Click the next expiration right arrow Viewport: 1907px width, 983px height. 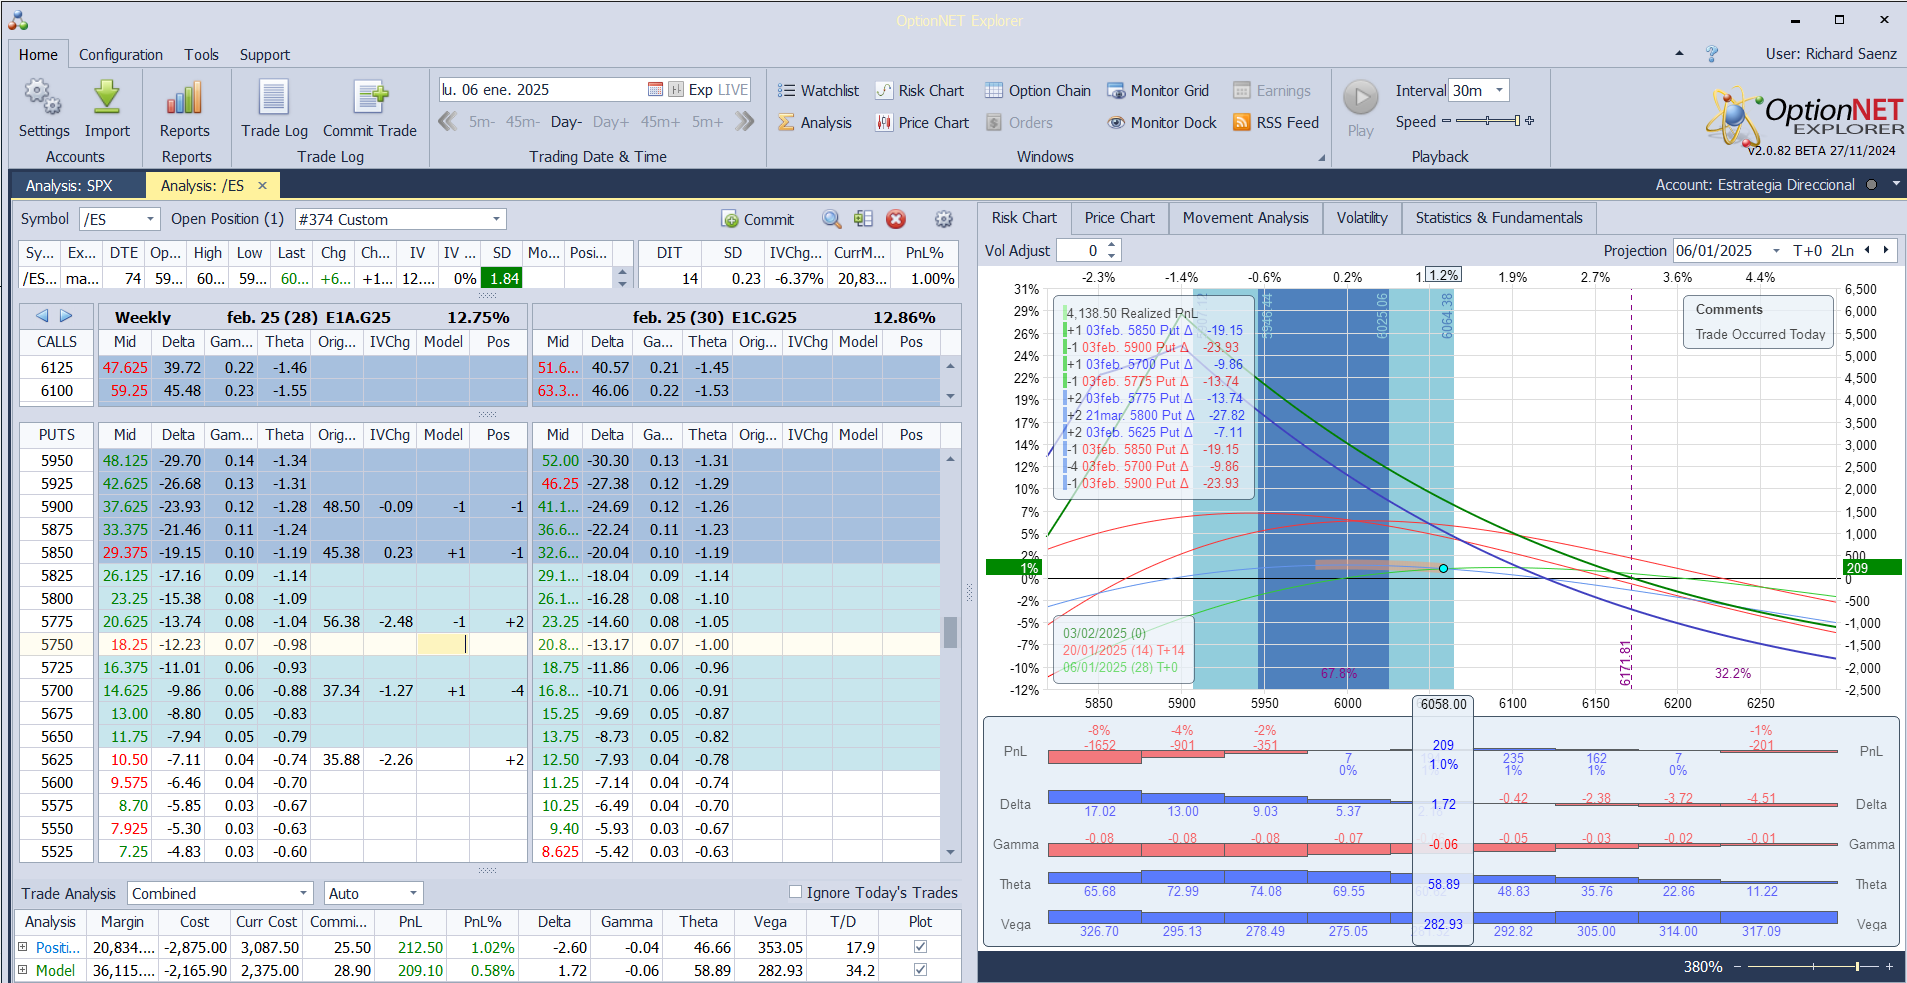pyautogui.click(x=66, y=316)
